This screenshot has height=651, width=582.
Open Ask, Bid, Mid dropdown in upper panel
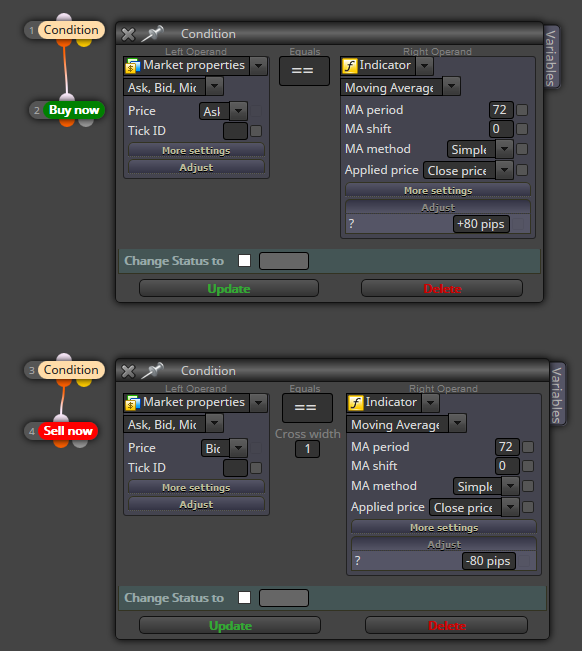point(215,87)
